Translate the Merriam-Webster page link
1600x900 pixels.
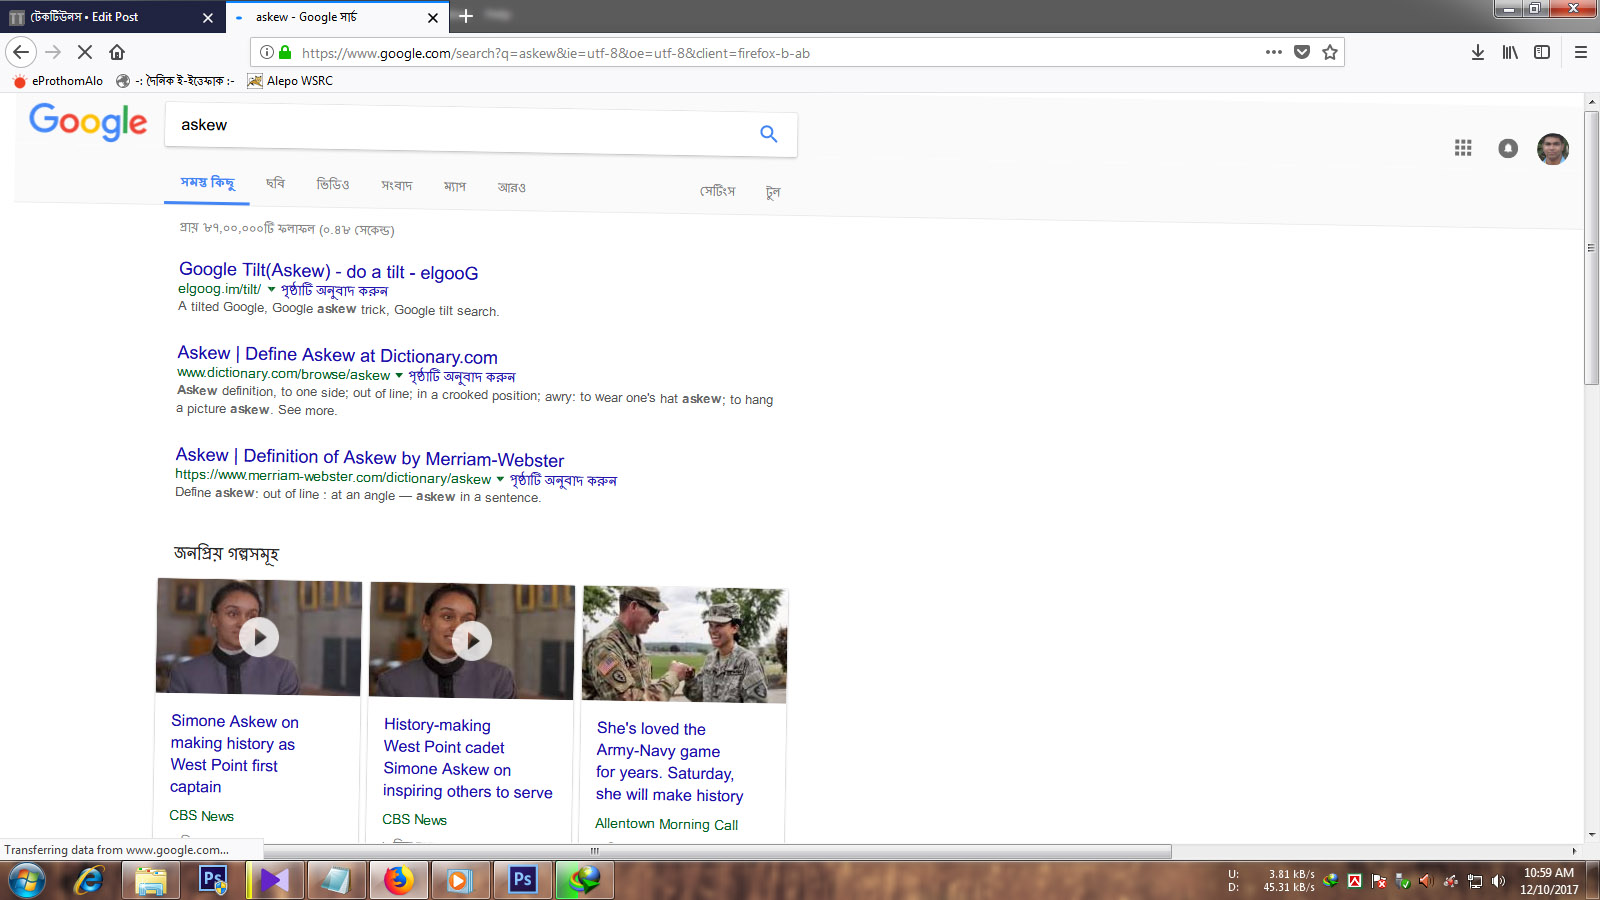563,480
